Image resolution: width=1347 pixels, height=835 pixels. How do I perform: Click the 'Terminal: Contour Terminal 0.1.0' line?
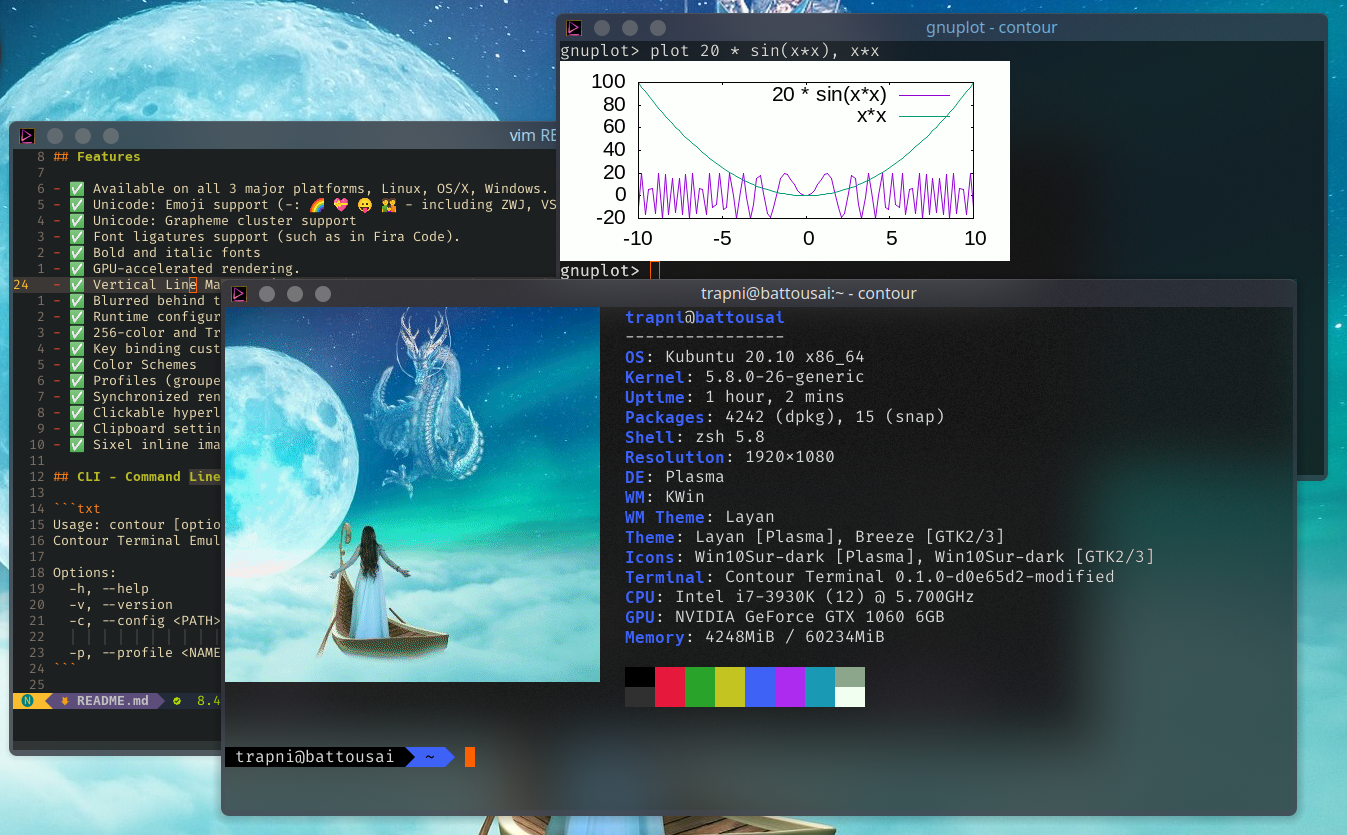[x=869, y=577]
